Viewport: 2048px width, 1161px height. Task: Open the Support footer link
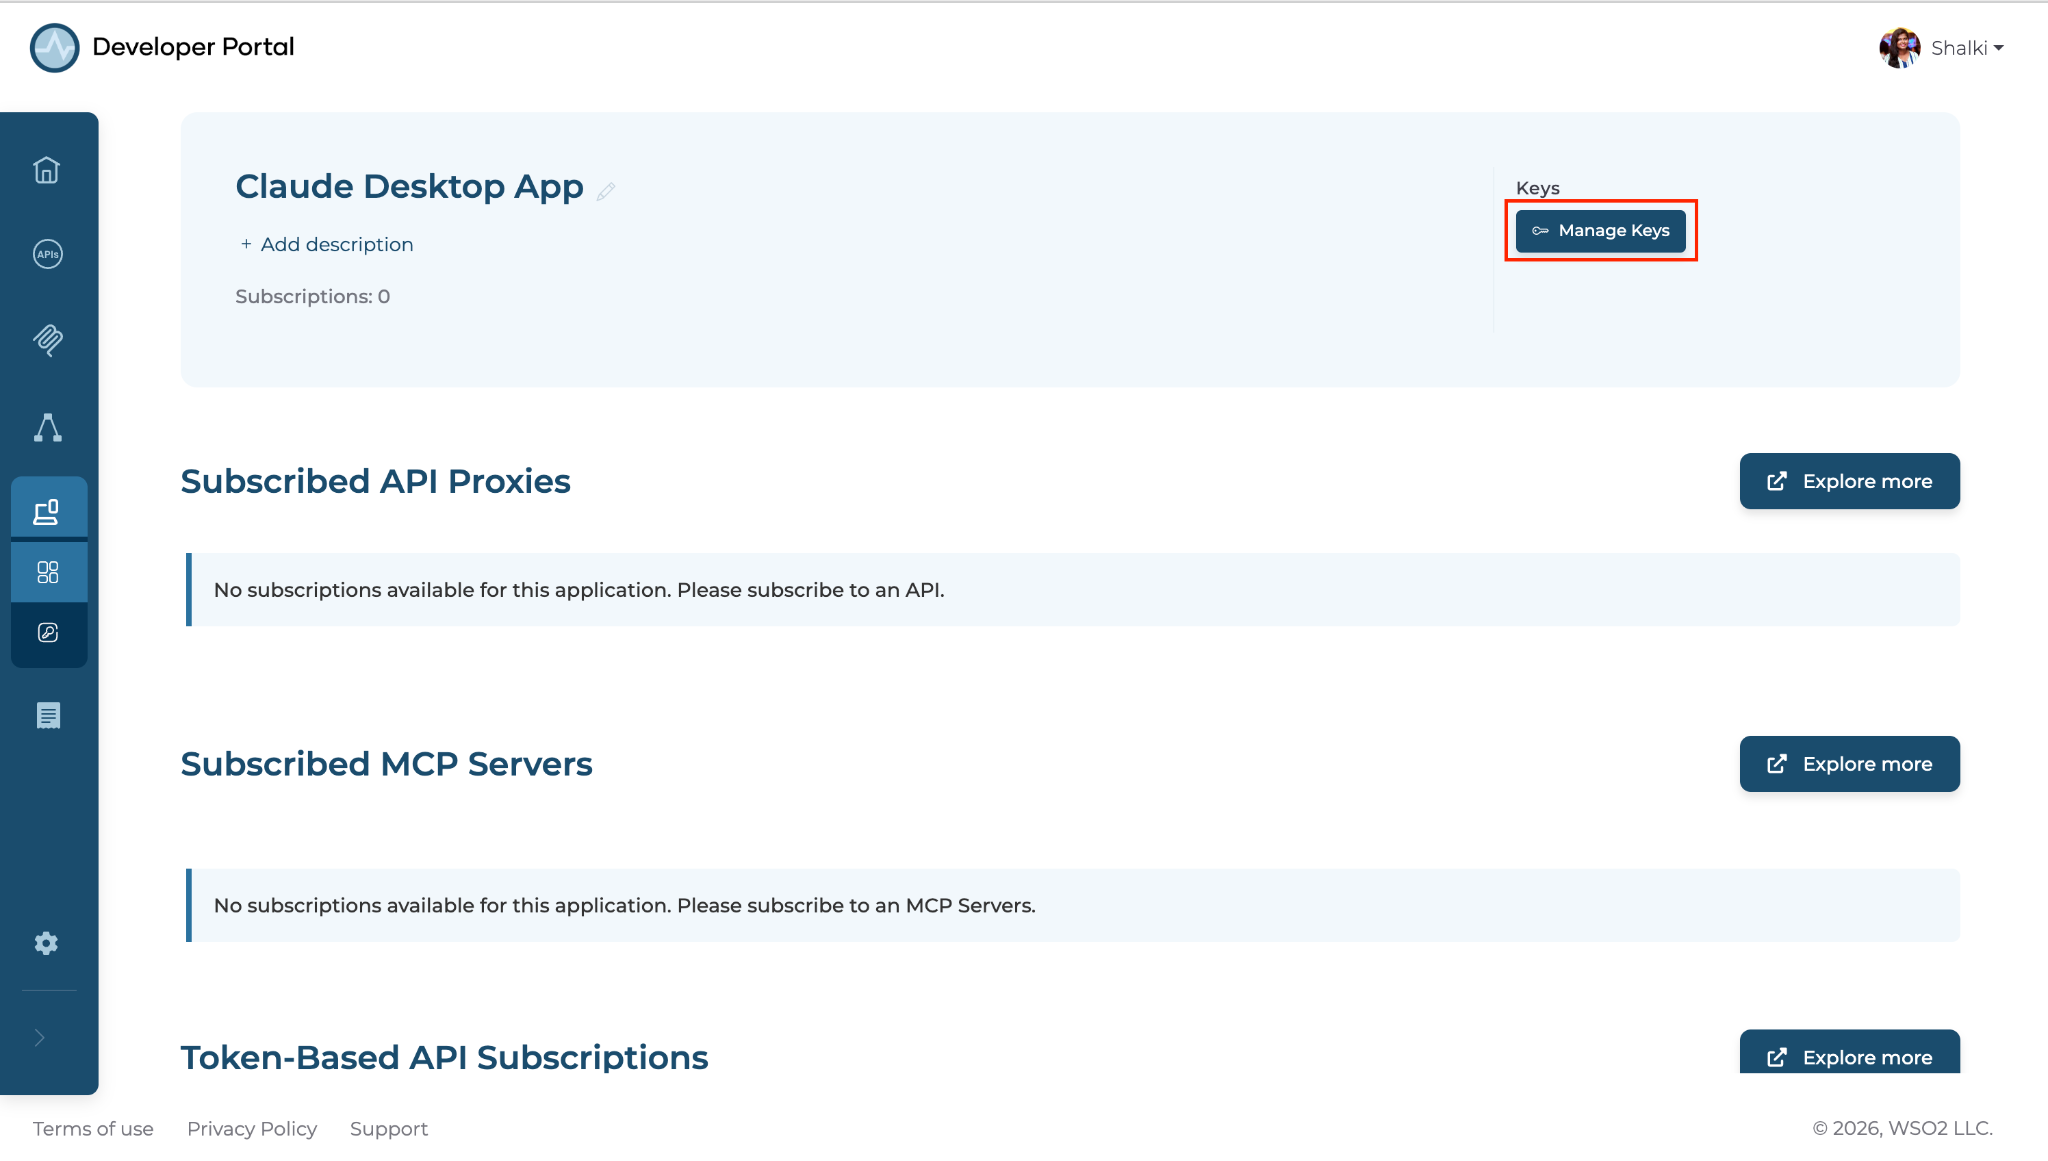[x=389, y=1129]
